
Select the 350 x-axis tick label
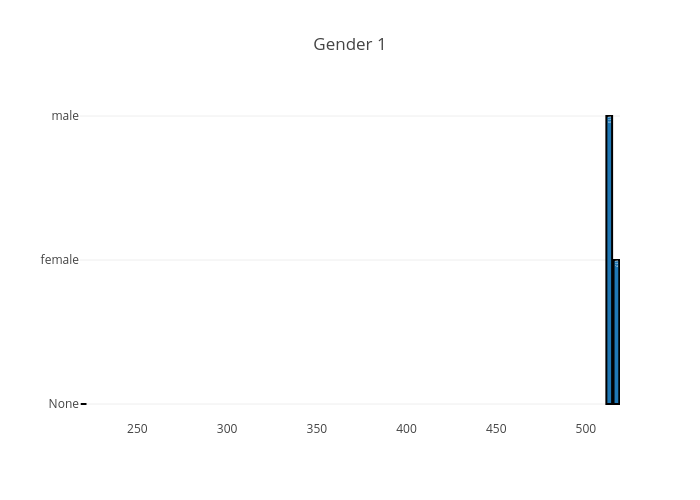pyautogui.click(x=317, y=429)
